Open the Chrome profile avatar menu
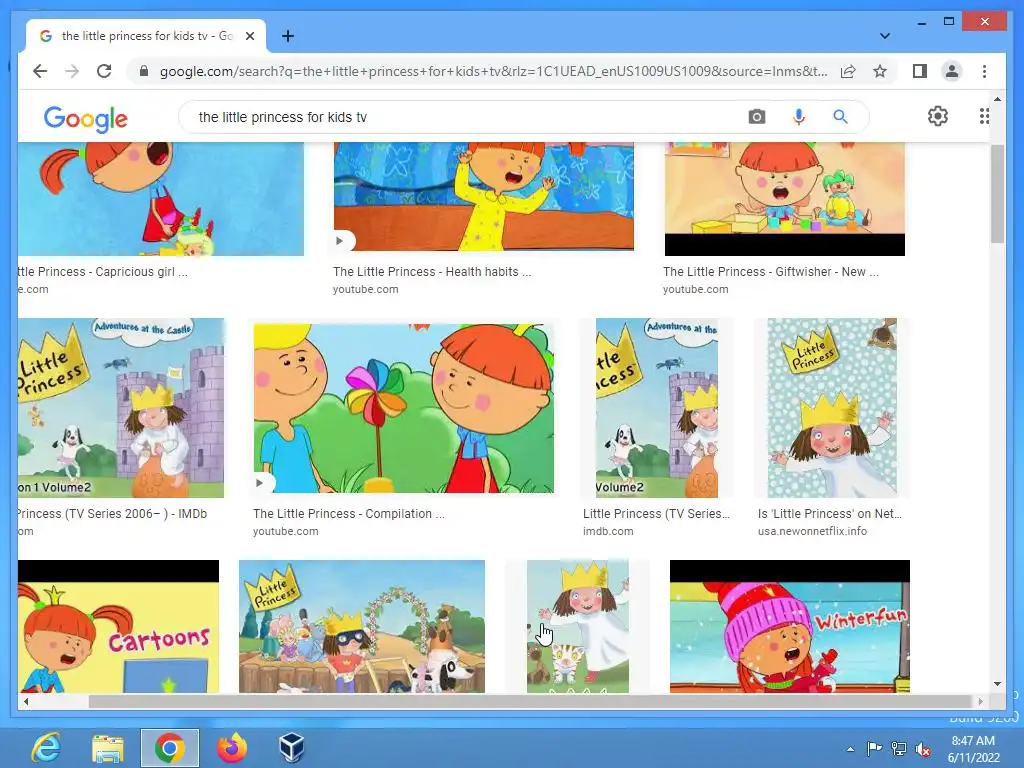This screenshot has width=1024, height=768. pos(952,71)
